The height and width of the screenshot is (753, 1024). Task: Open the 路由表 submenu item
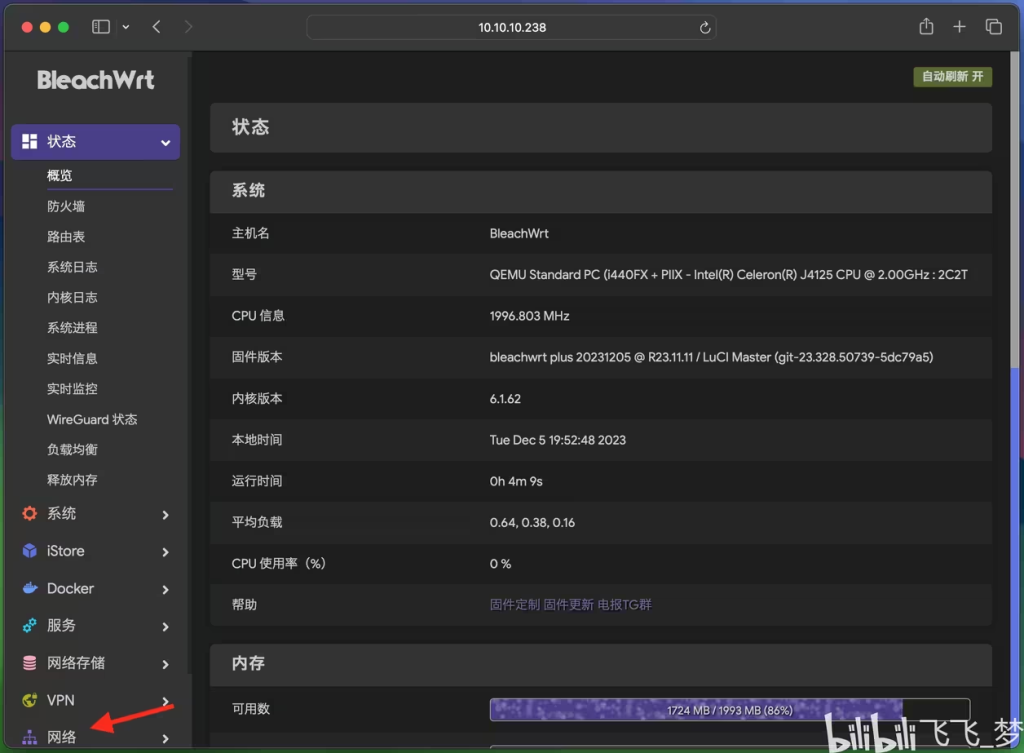[x=66, y=236]
